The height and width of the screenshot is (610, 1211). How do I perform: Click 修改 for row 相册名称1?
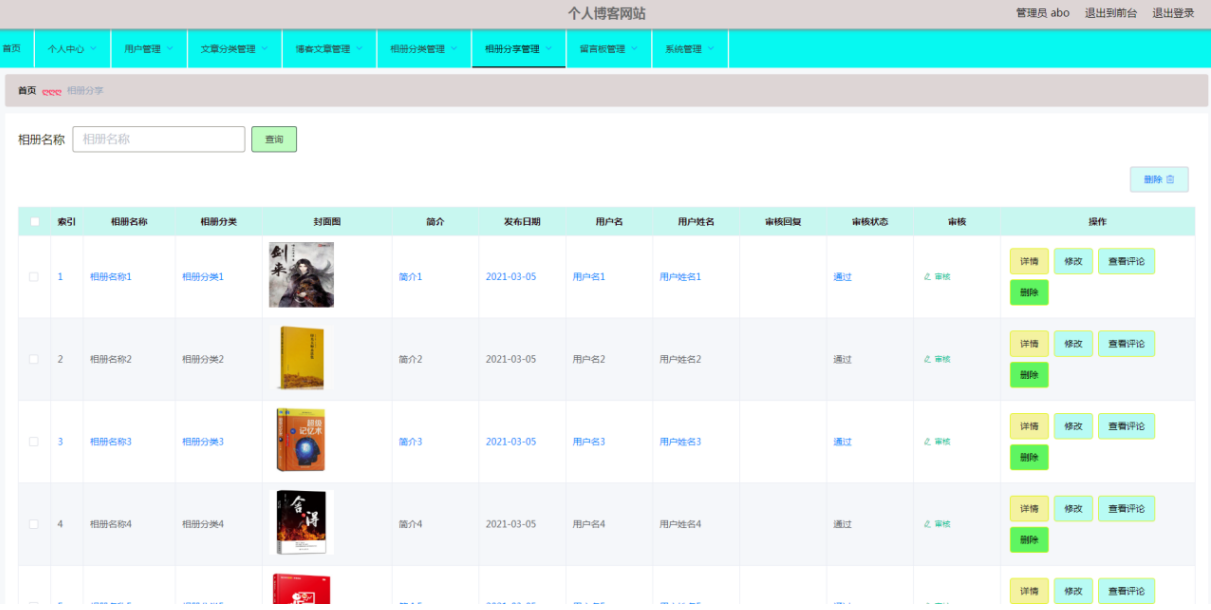tap(1073, 261)
